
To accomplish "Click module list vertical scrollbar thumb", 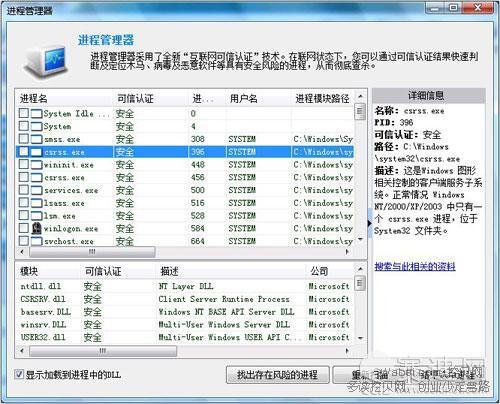I will [x=360, y=284].
